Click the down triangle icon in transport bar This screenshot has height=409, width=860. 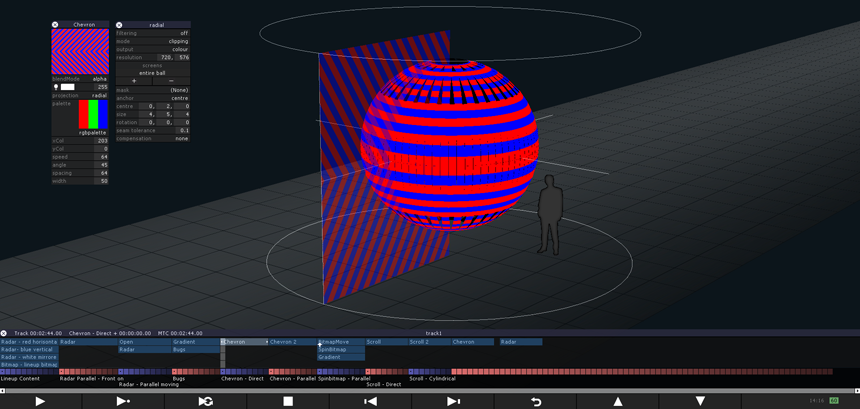(x=700, y=401)
